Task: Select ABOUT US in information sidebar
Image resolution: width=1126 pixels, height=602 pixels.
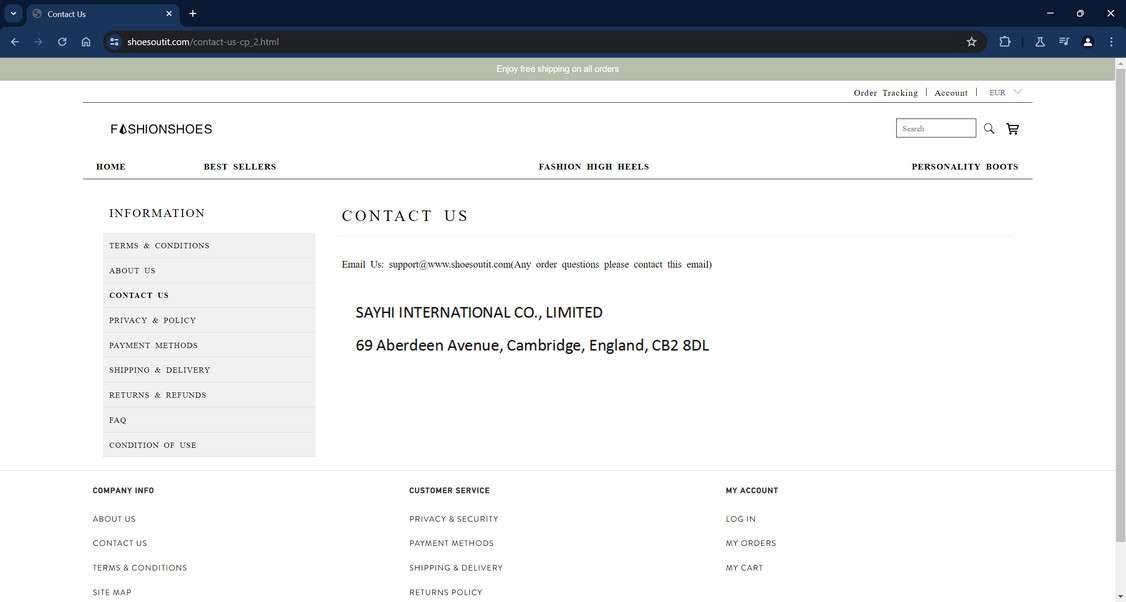Action: pos(209,271)
